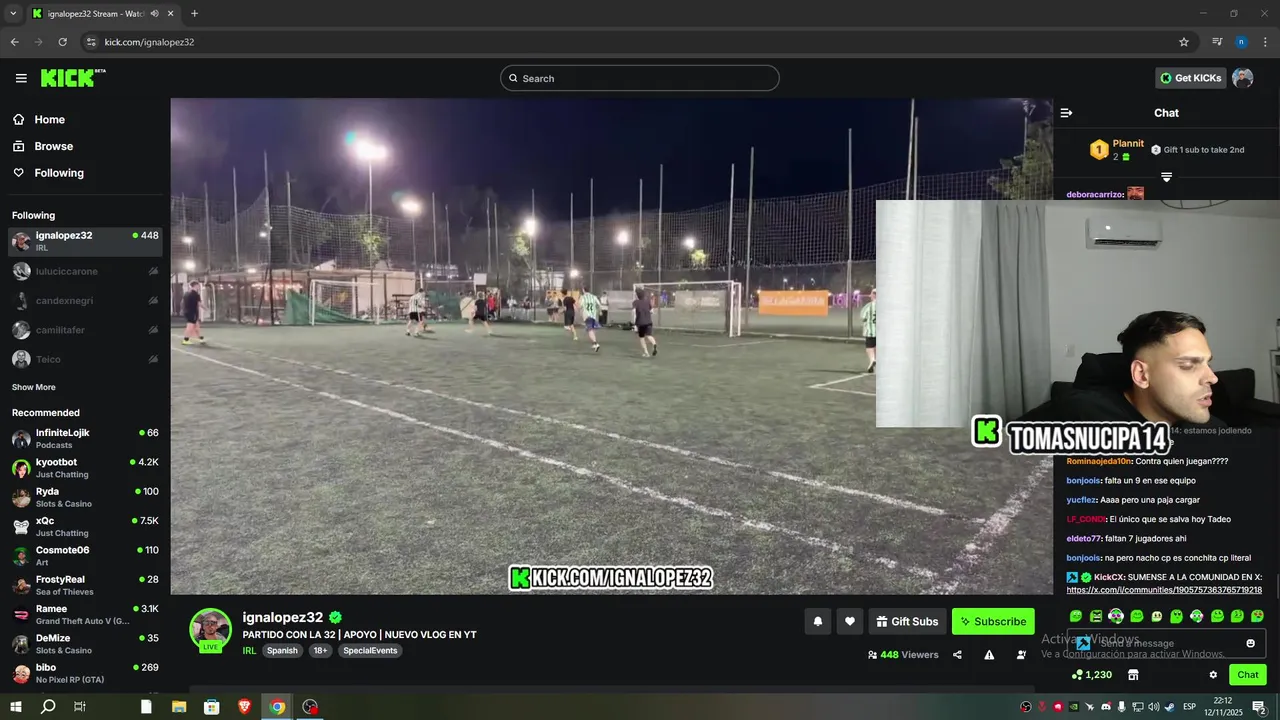The image size is (1280, 720).
Task: Open the Windows notification center
Action: point(1260,707)
